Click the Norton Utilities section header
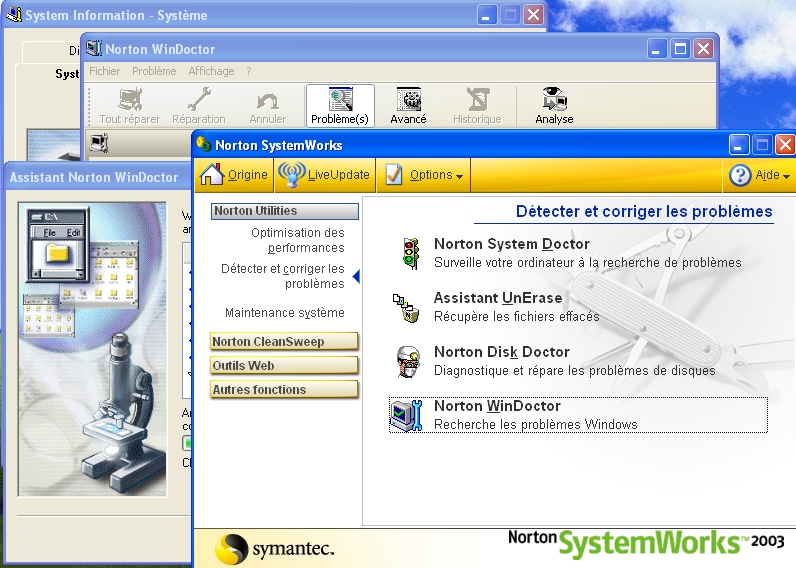 [284, 211]
